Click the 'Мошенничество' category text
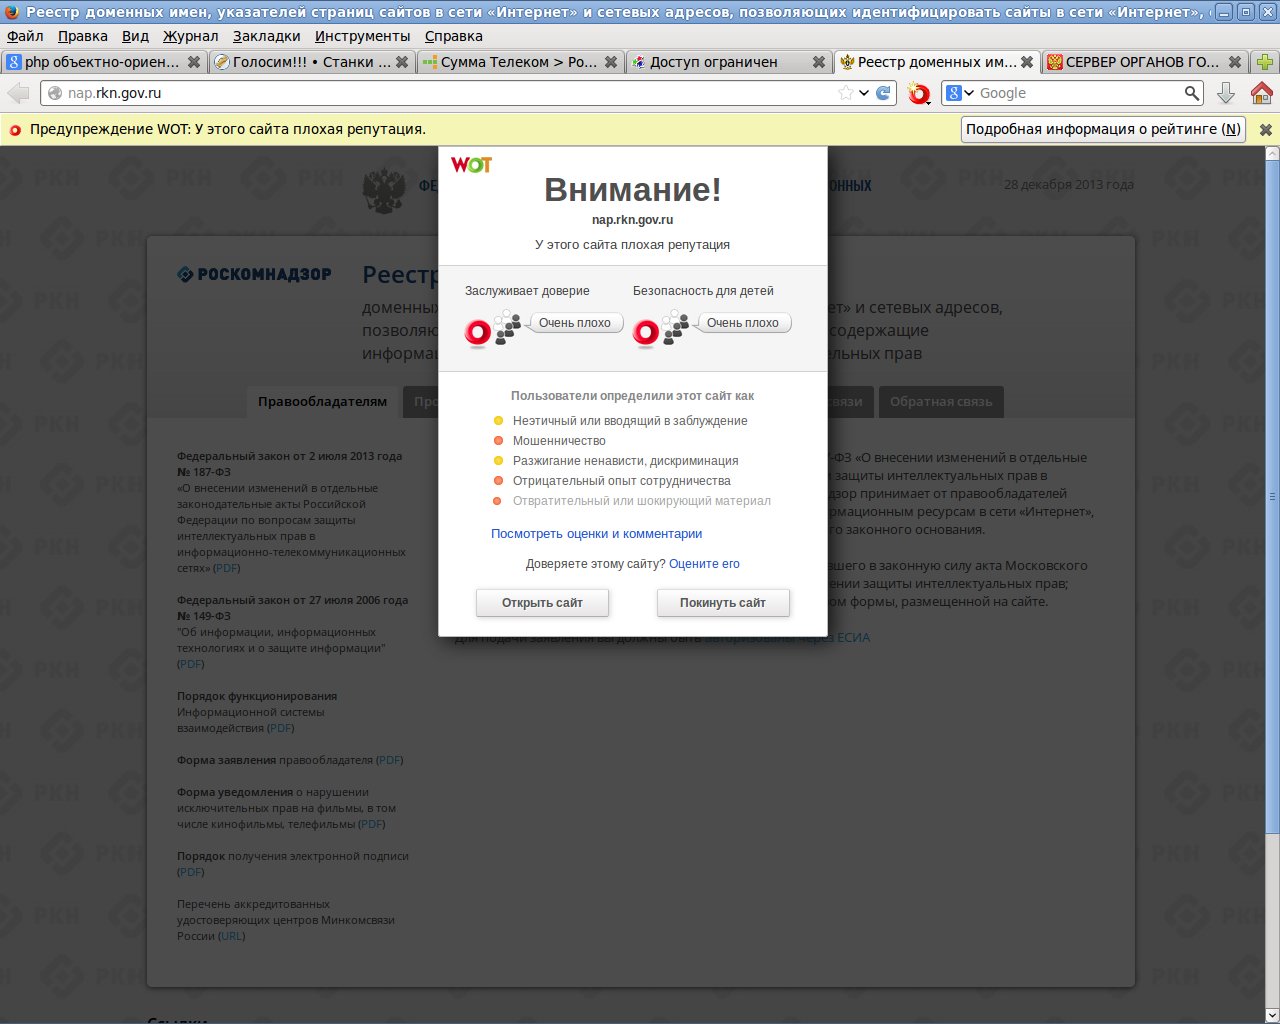Image resolution: width=1280 pixels, height=1024 pixels. (559, 441)
